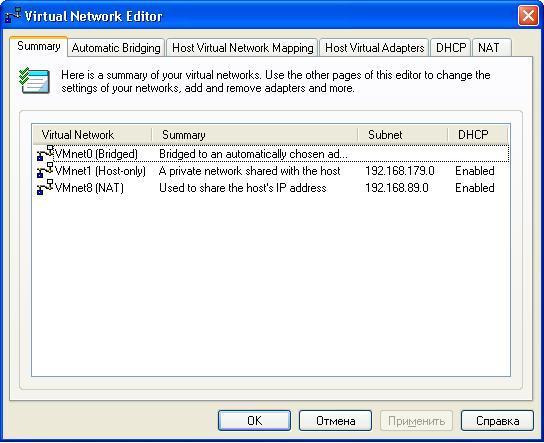This screenshot has height=443, width=544.
Task: Sort by Subnet column header
Action: pos(403,135)
